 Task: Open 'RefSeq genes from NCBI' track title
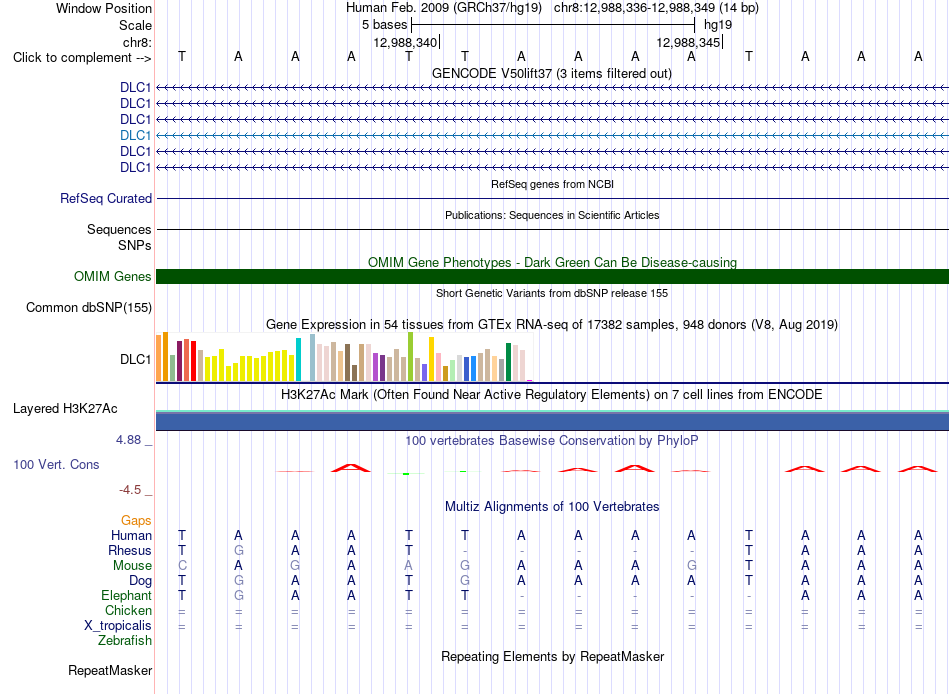click(553, 184)
